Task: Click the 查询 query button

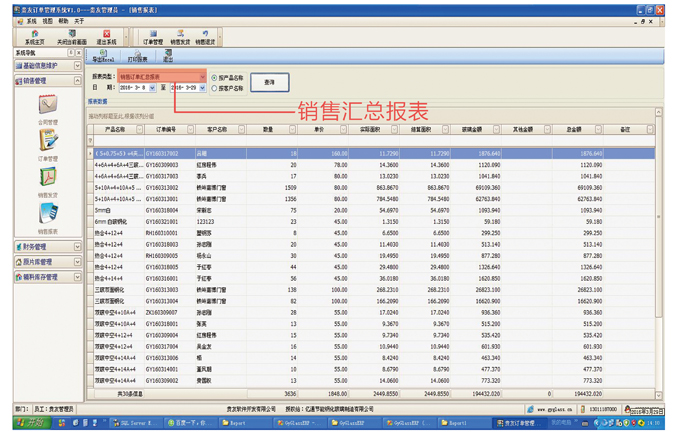Action: pyautogui.click(x=269, y=82)
